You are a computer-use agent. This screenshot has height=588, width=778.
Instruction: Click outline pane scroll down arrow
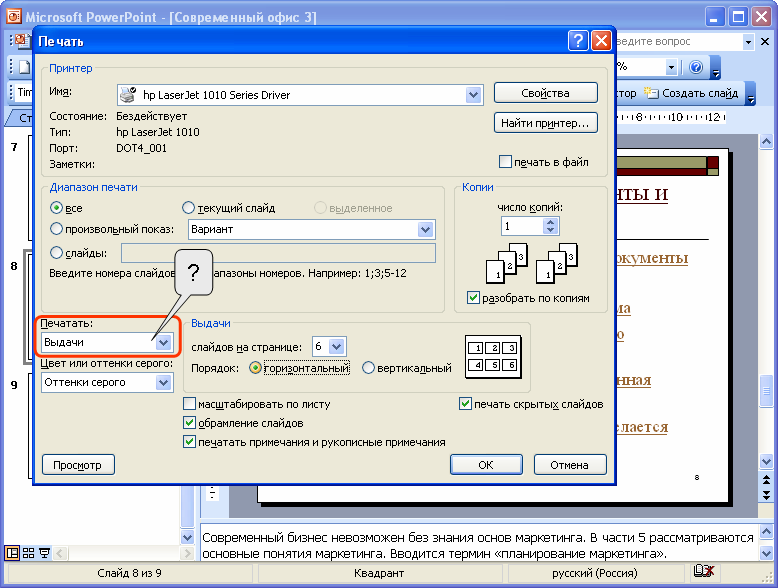188,537
